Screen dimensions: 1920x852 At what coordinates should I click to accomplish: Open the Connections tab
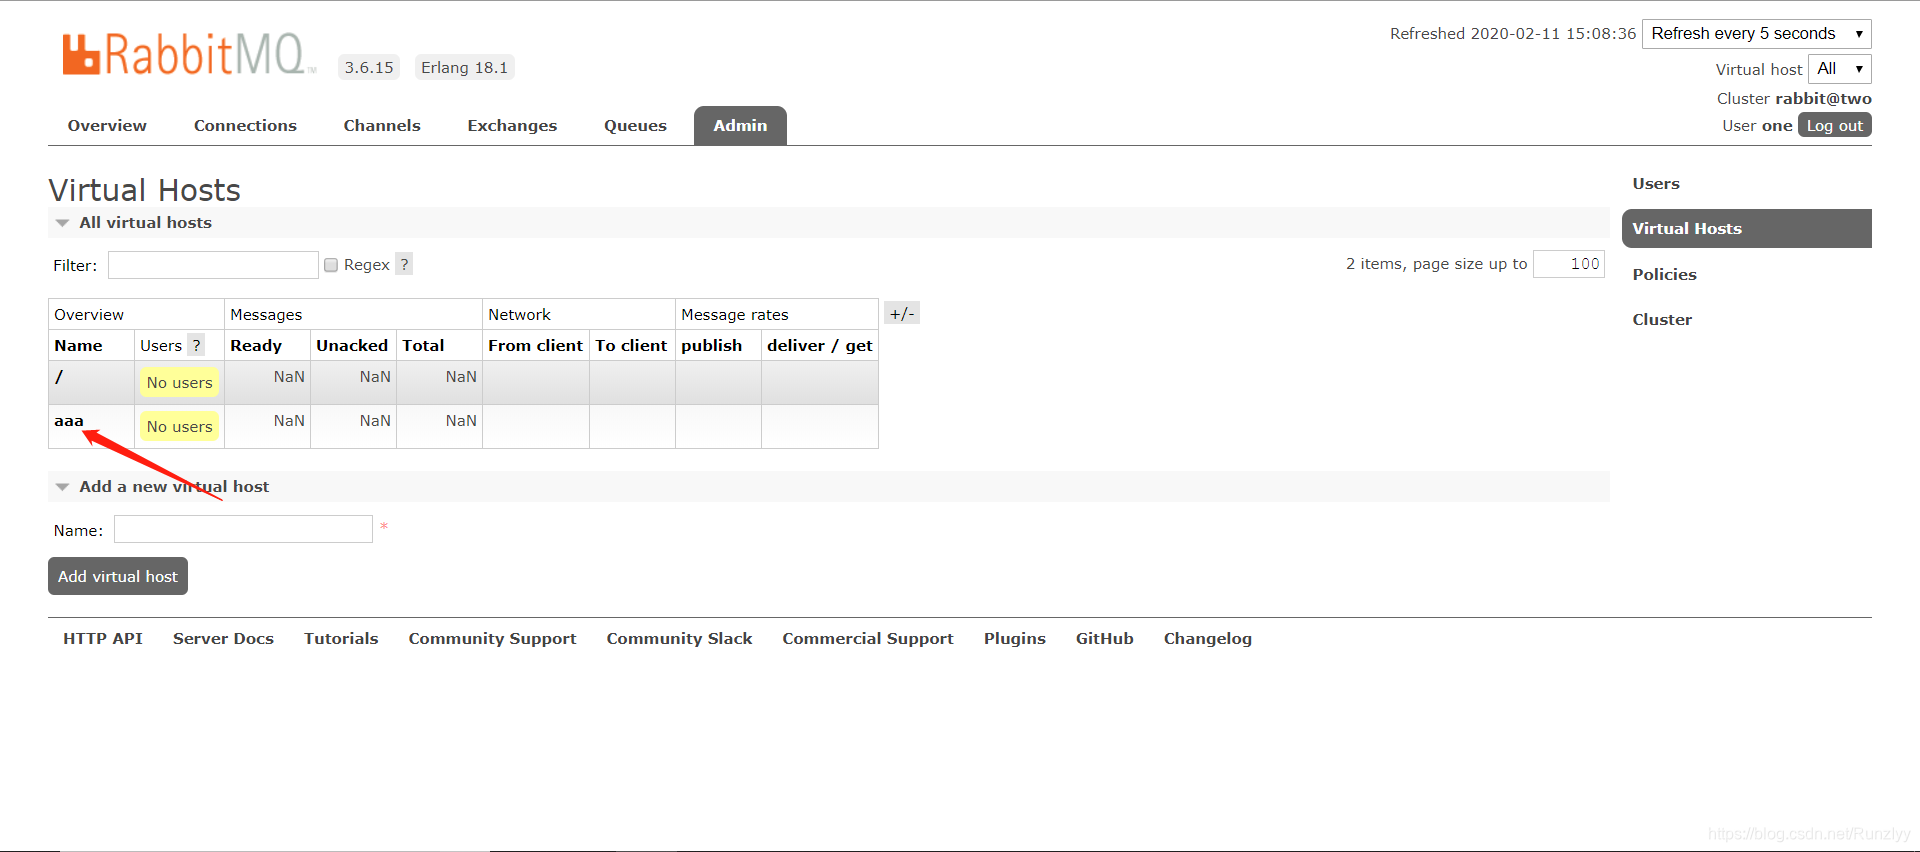click(245, 125)
